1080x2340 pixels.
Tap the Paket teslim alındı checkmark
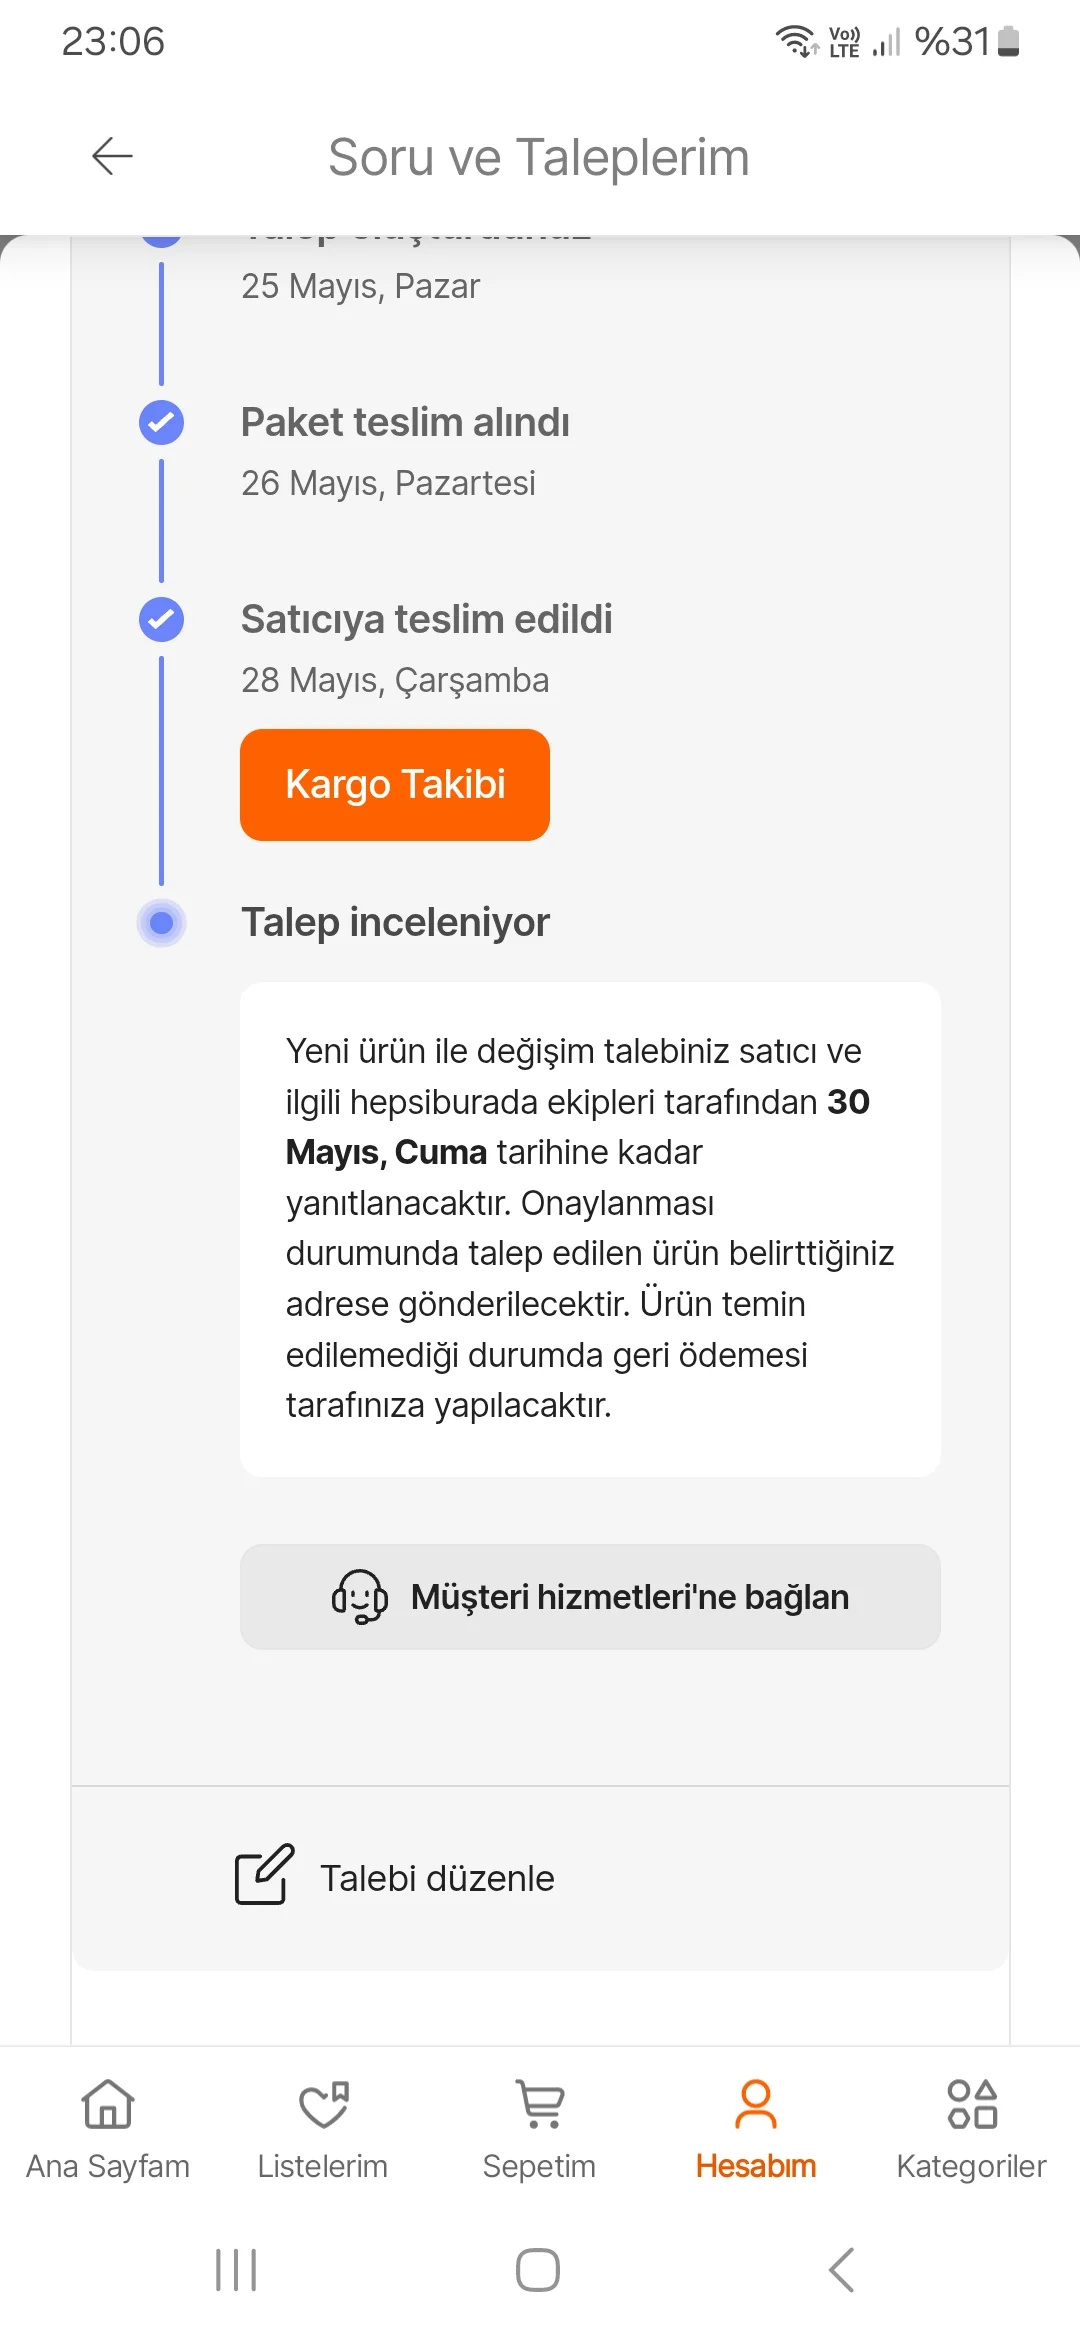161,422
